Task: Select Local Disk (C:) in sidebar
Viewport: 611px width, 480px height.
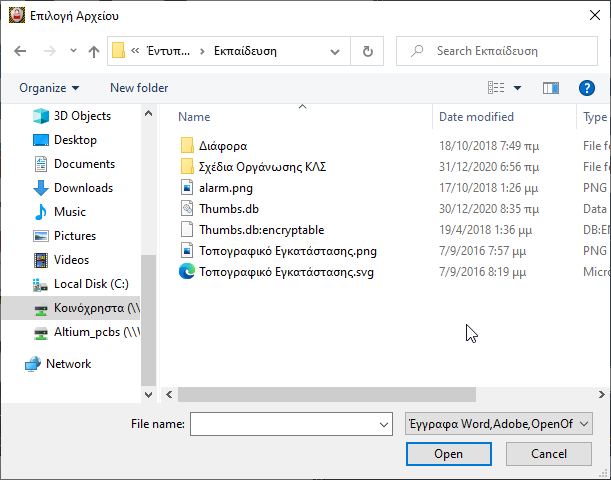Action: 90,284
